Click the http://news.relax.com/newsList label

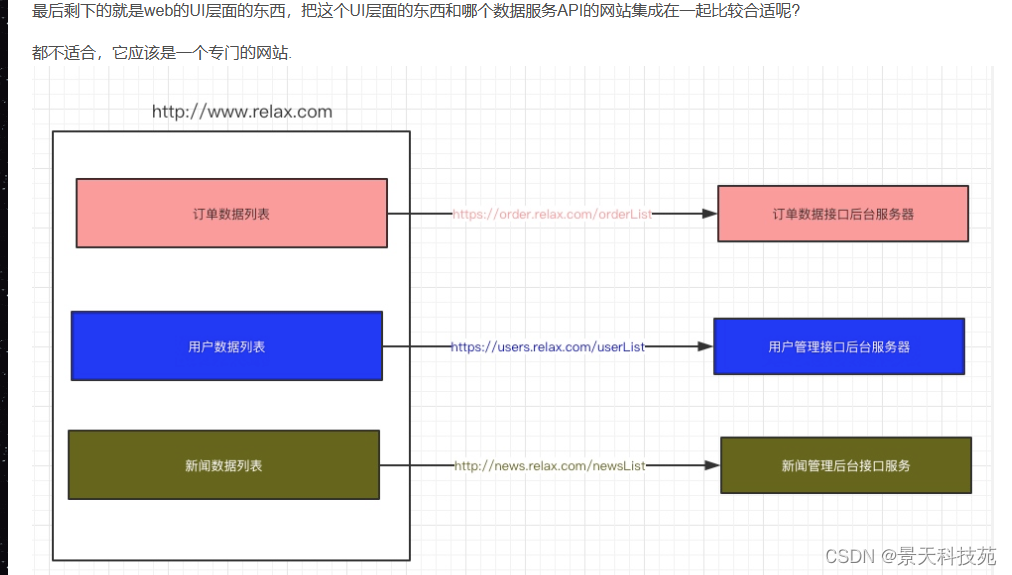click(550, 465)
